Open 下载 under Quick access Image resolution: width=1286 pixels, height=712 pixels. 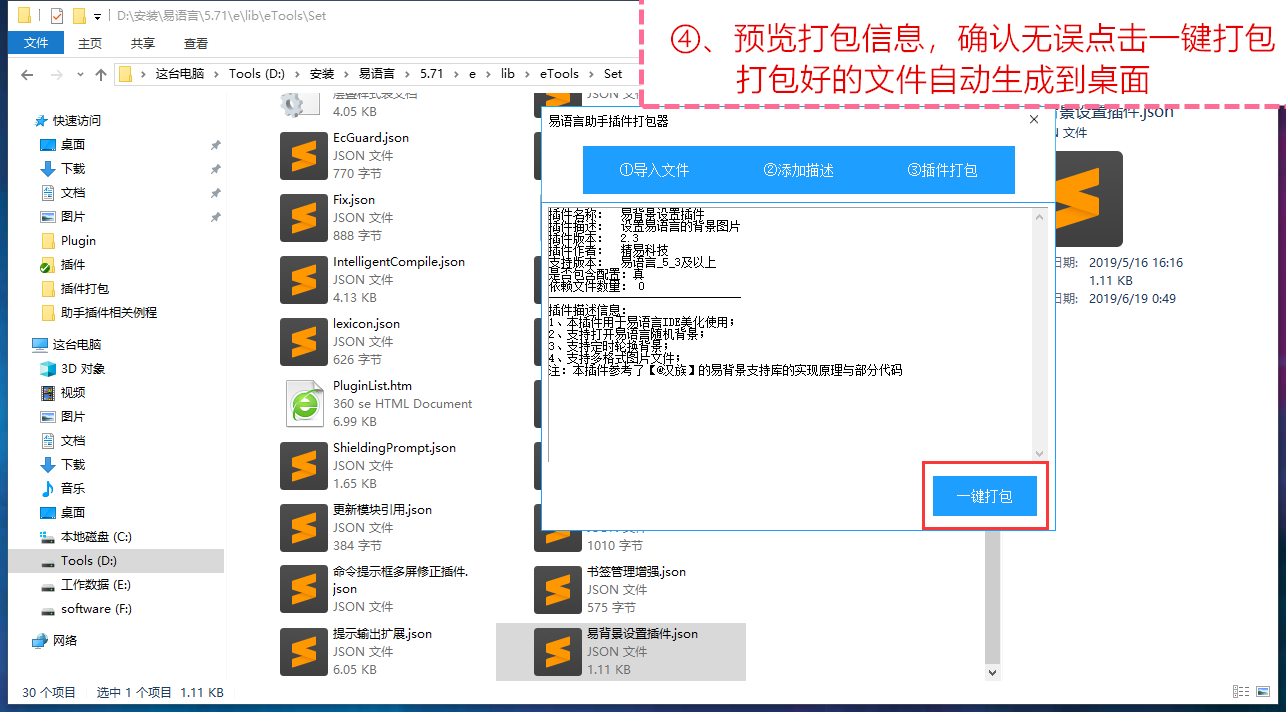pyautogui.click(x=73, y=168)
